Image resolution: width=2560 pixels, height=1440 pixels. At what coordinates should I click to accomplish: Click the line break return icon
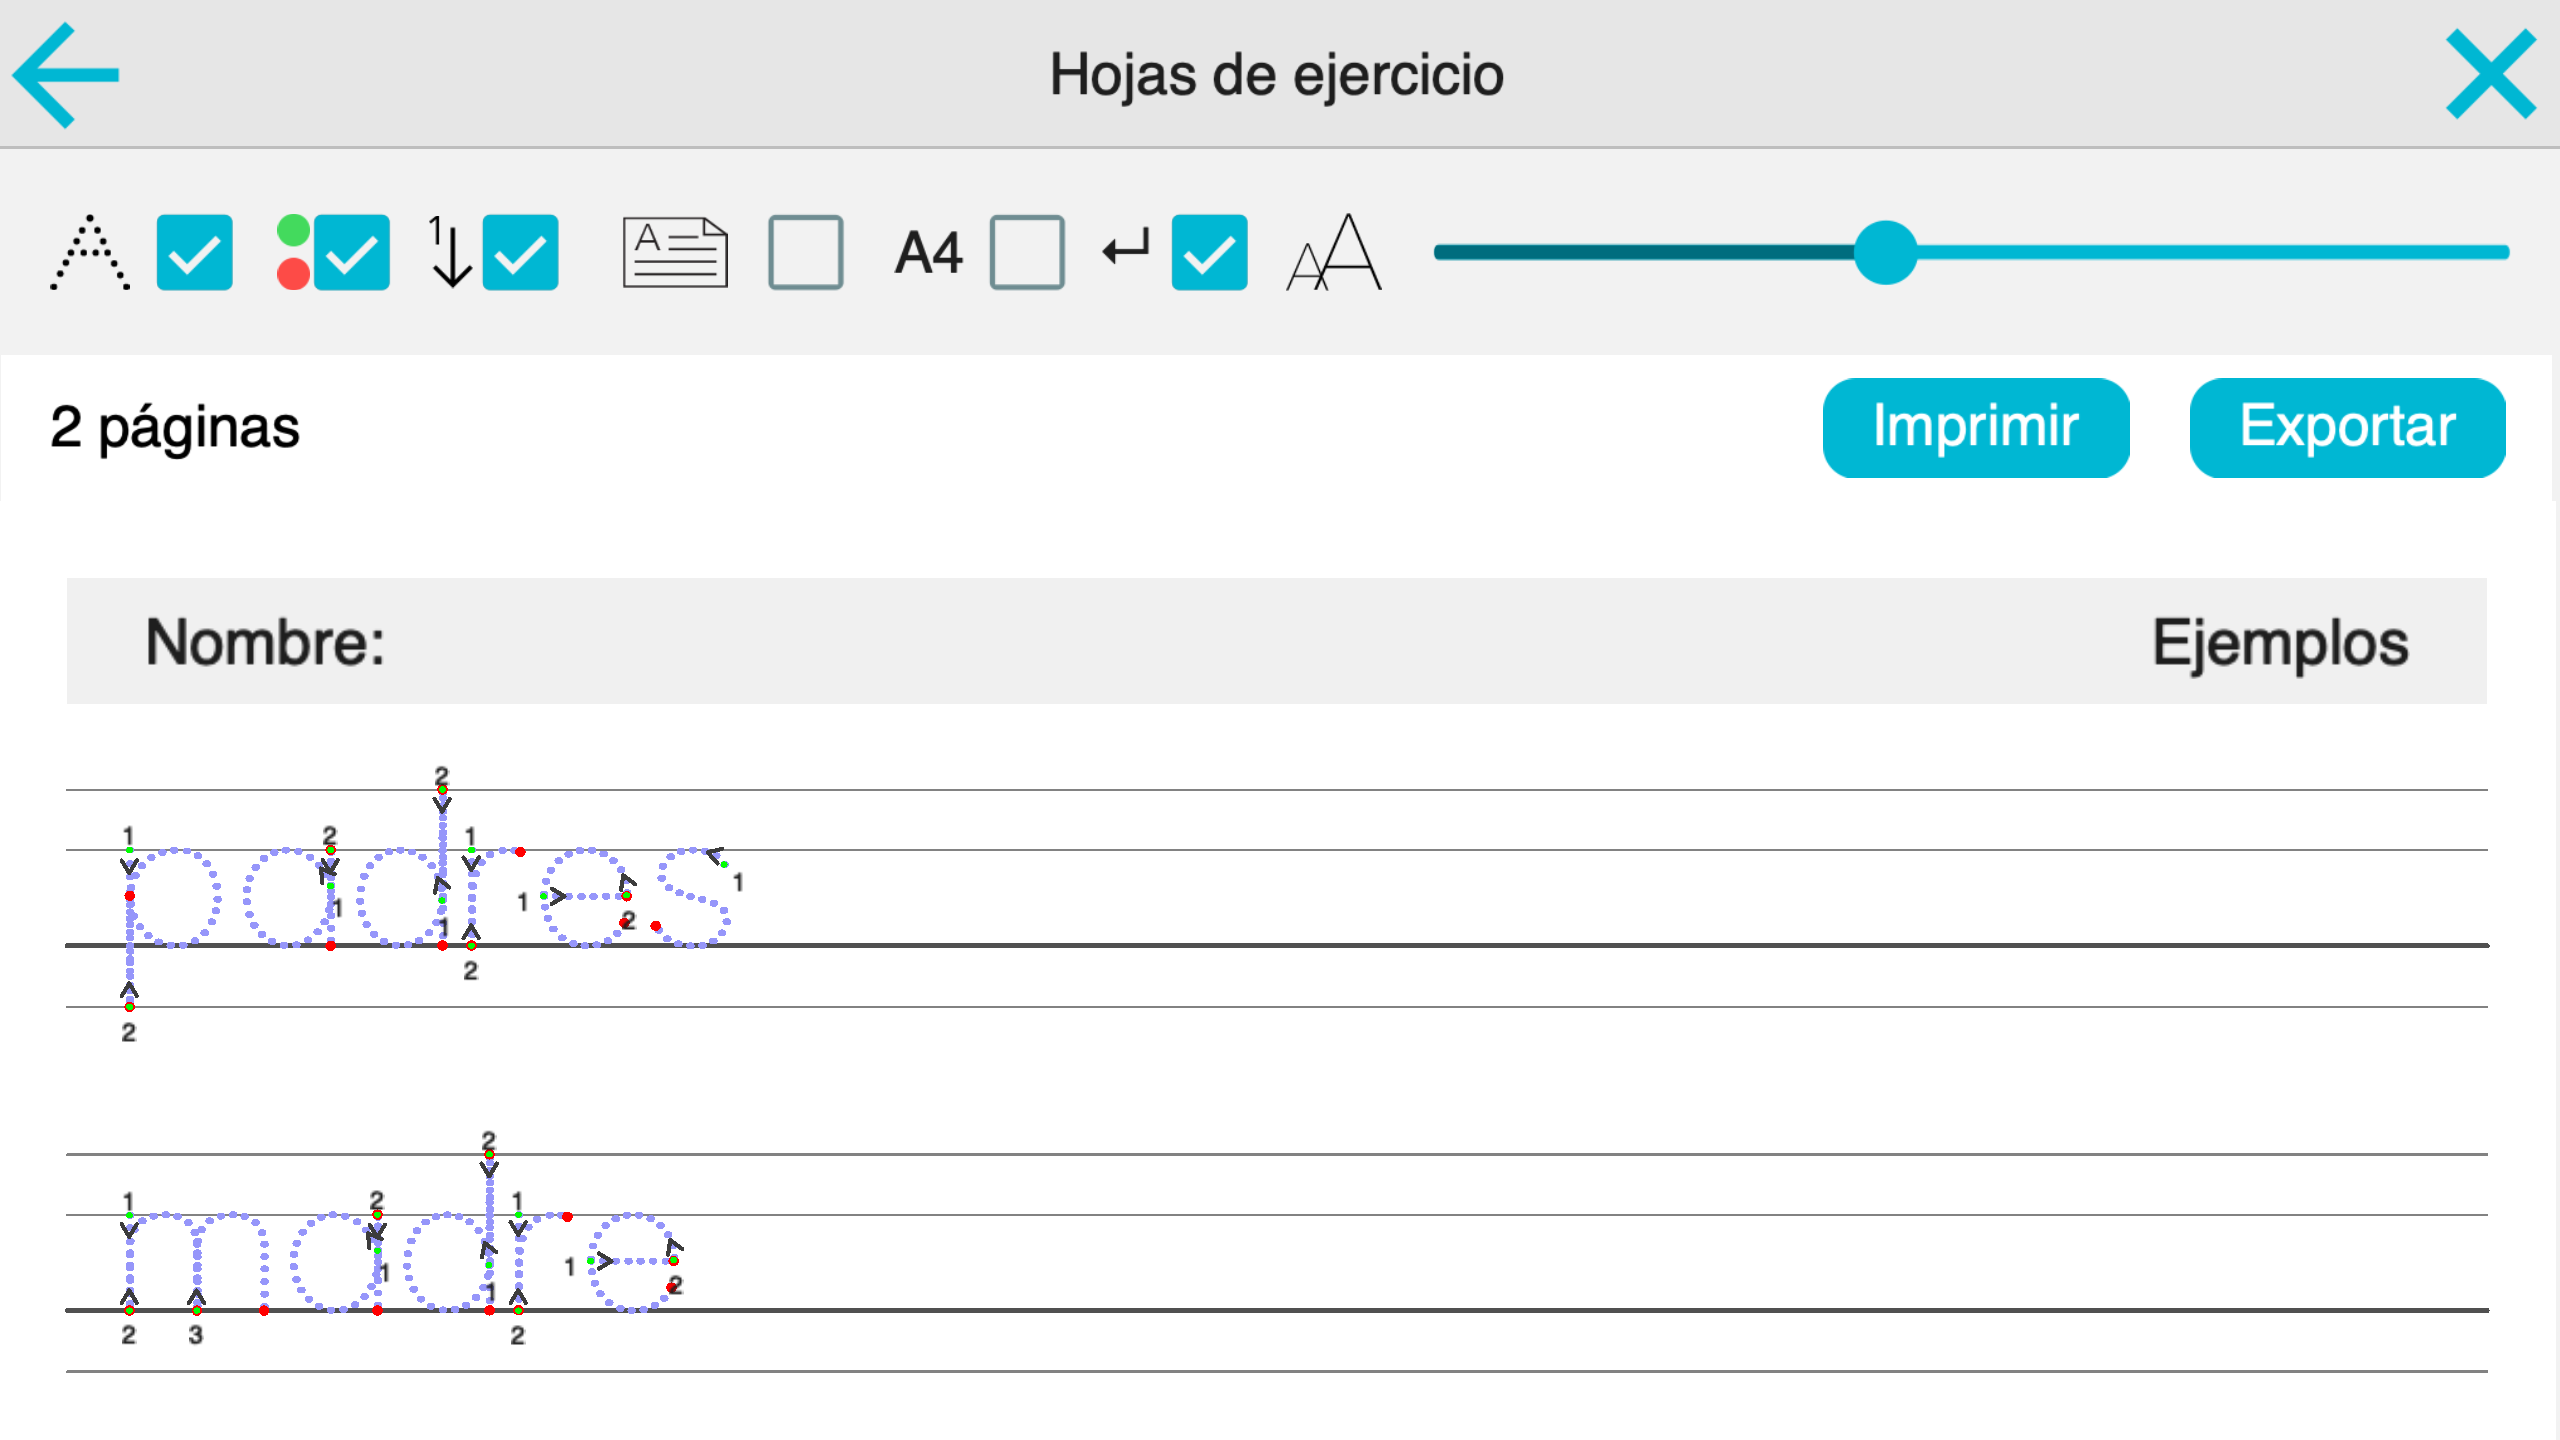pos(1126,247)
